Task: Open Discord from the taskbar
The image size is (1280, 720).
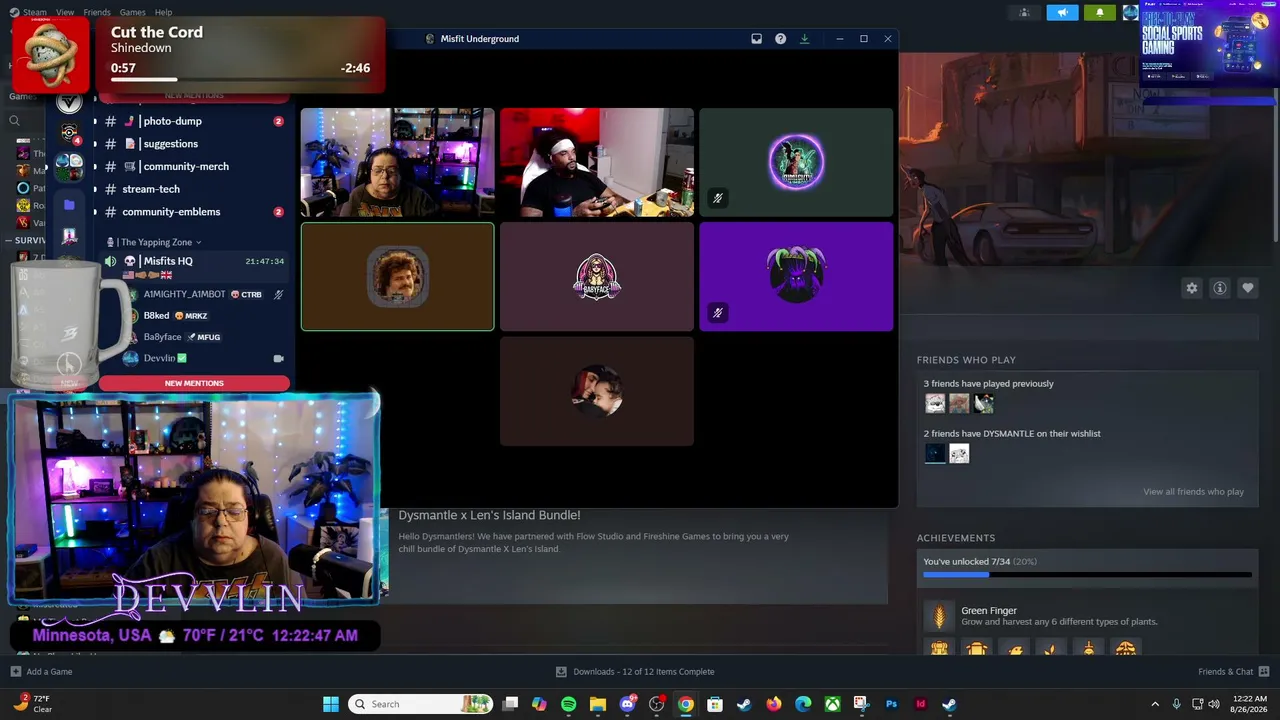Action: (627, 704)
